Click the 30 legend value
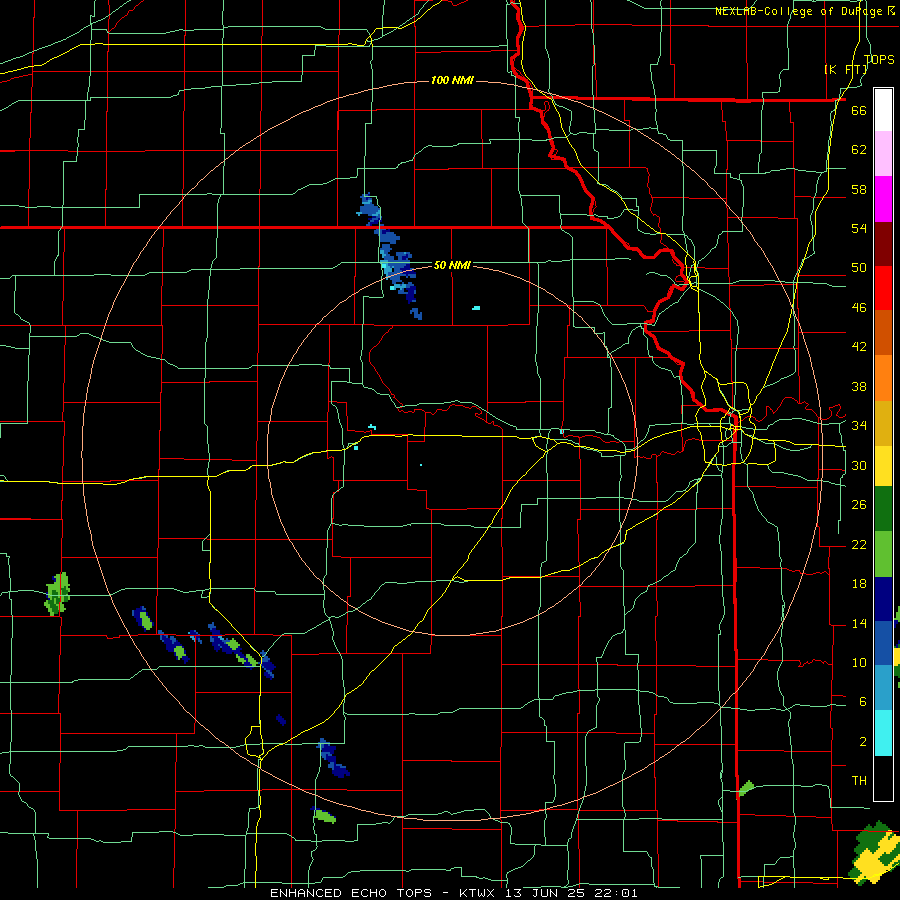The height and width of the screenshot is (900, 900). tap(859, 465)
